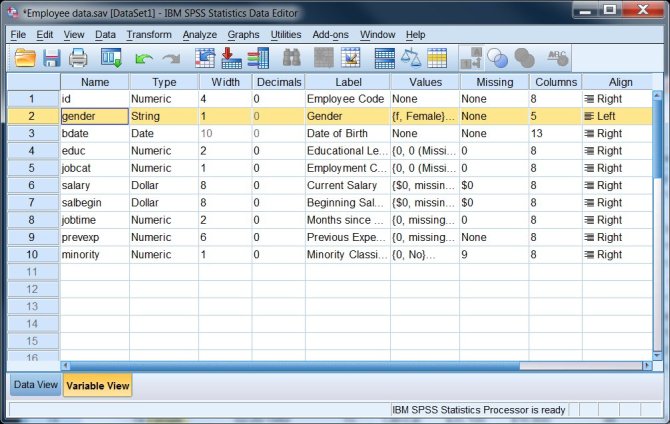670x424 pixels.
Task: Save the dataset using the floppy disk icon
Action: pyautogui.click(x=51, y=58)
